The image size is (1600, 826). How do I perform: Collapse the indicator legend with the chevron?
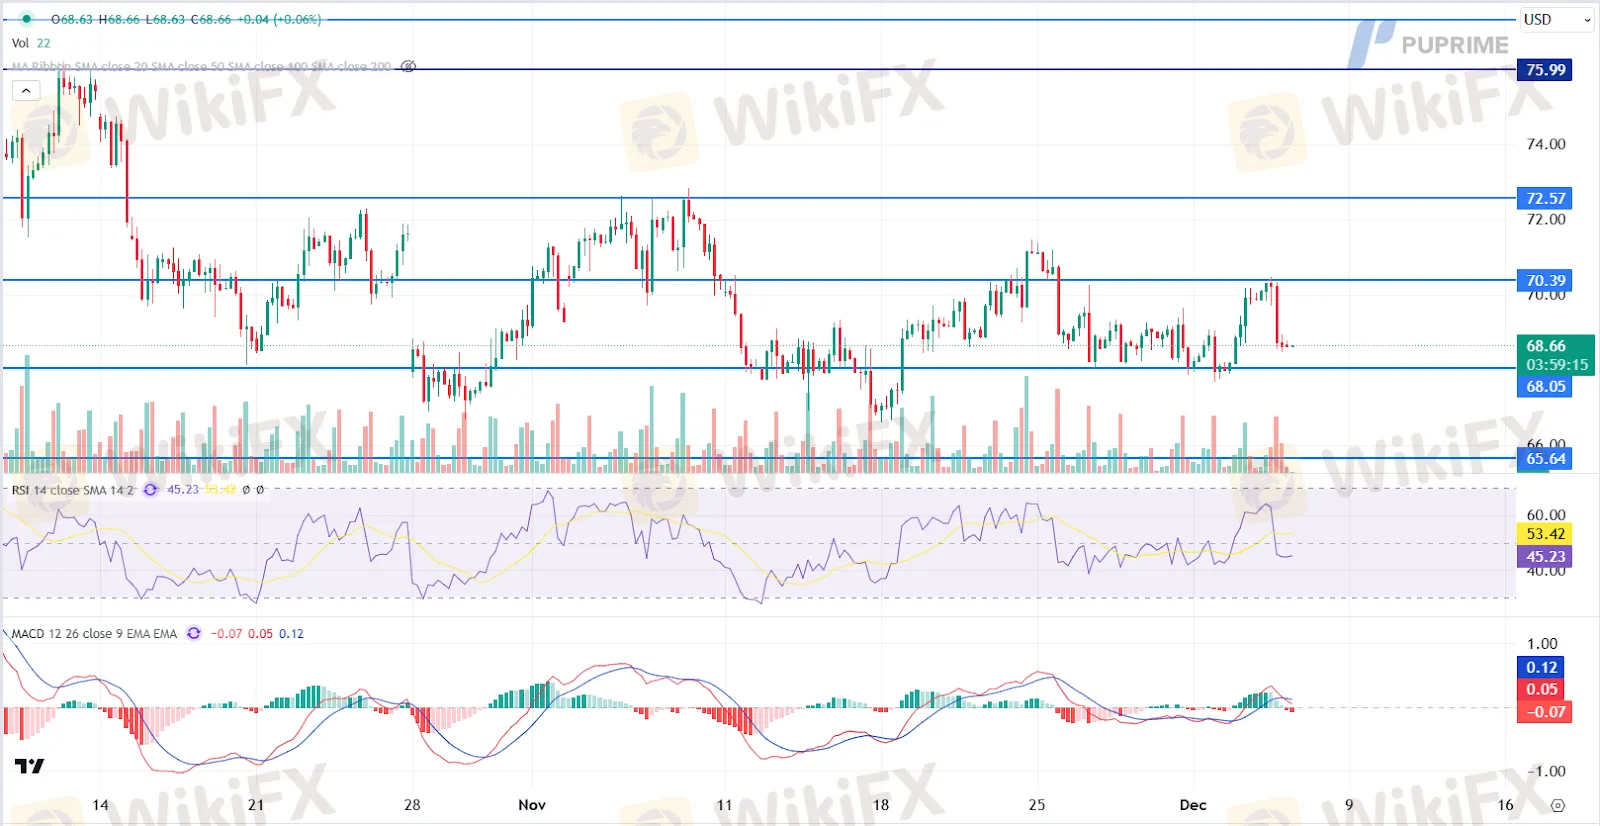(x=26, y=91)
